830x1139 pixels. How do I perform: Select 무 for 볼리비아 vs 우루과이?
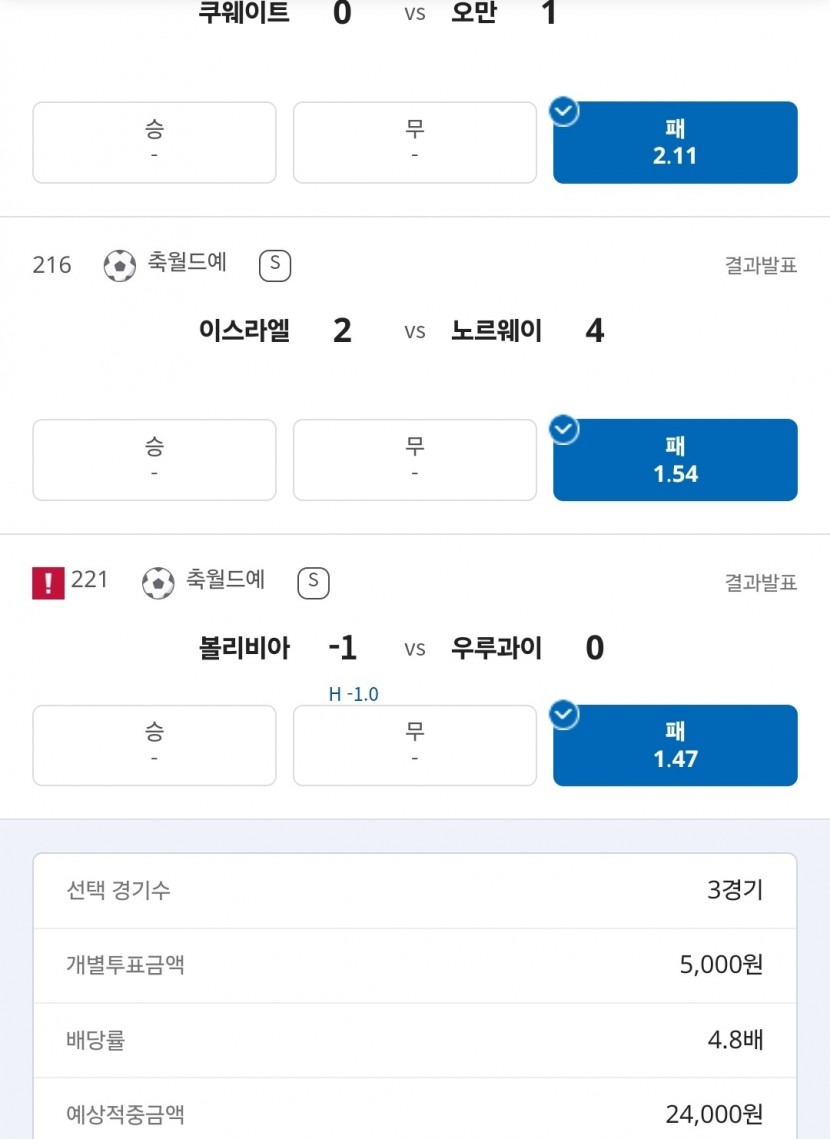tap(415, 745)
